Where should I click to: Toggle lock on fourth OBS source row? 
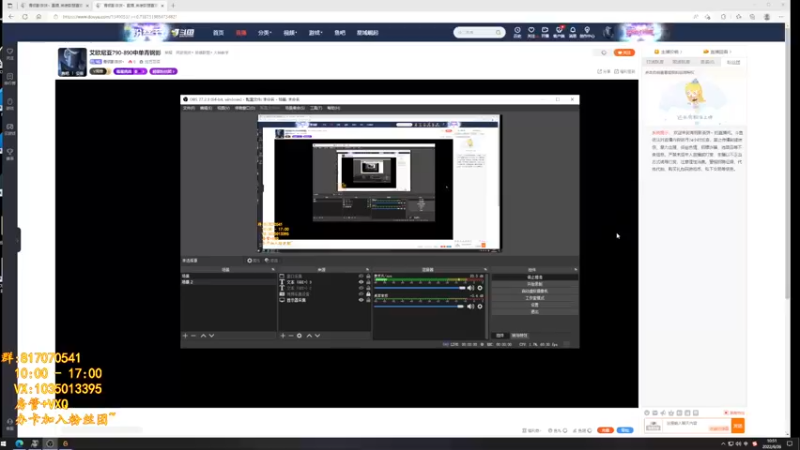point(368,294)
